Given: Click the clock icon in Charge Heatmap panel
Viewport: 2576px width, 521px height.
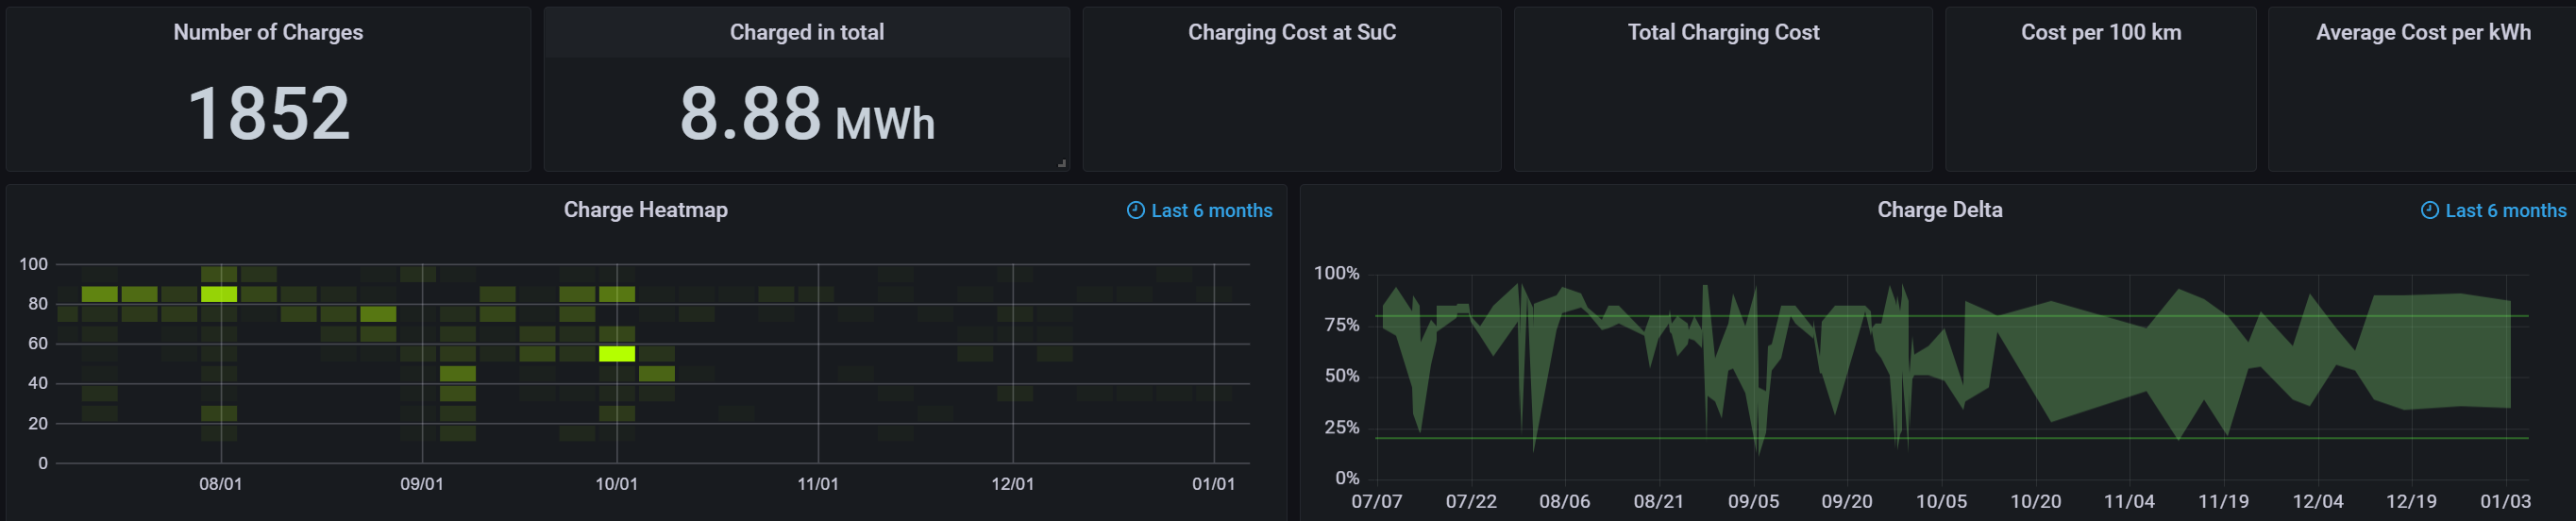Looking at the screenshot, I should coord(1135,210).
